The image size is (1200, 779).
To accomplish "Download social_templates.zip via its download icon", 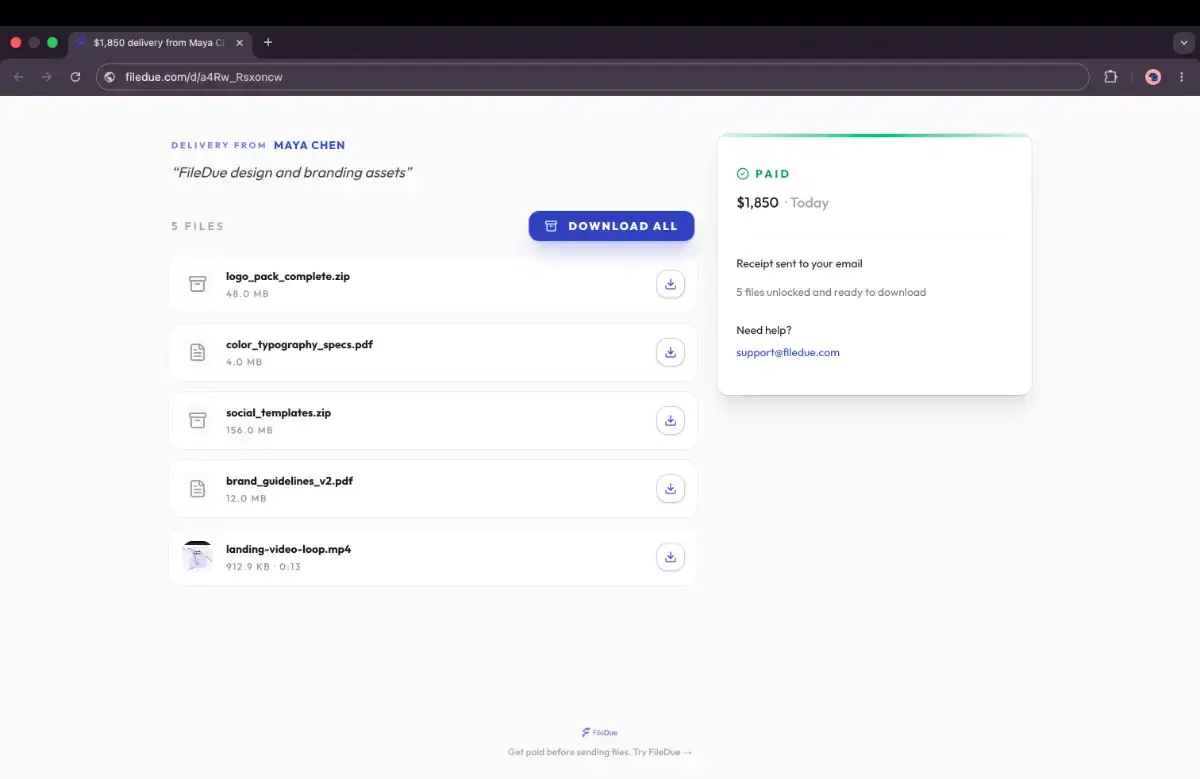I will (x=670, y=420).
